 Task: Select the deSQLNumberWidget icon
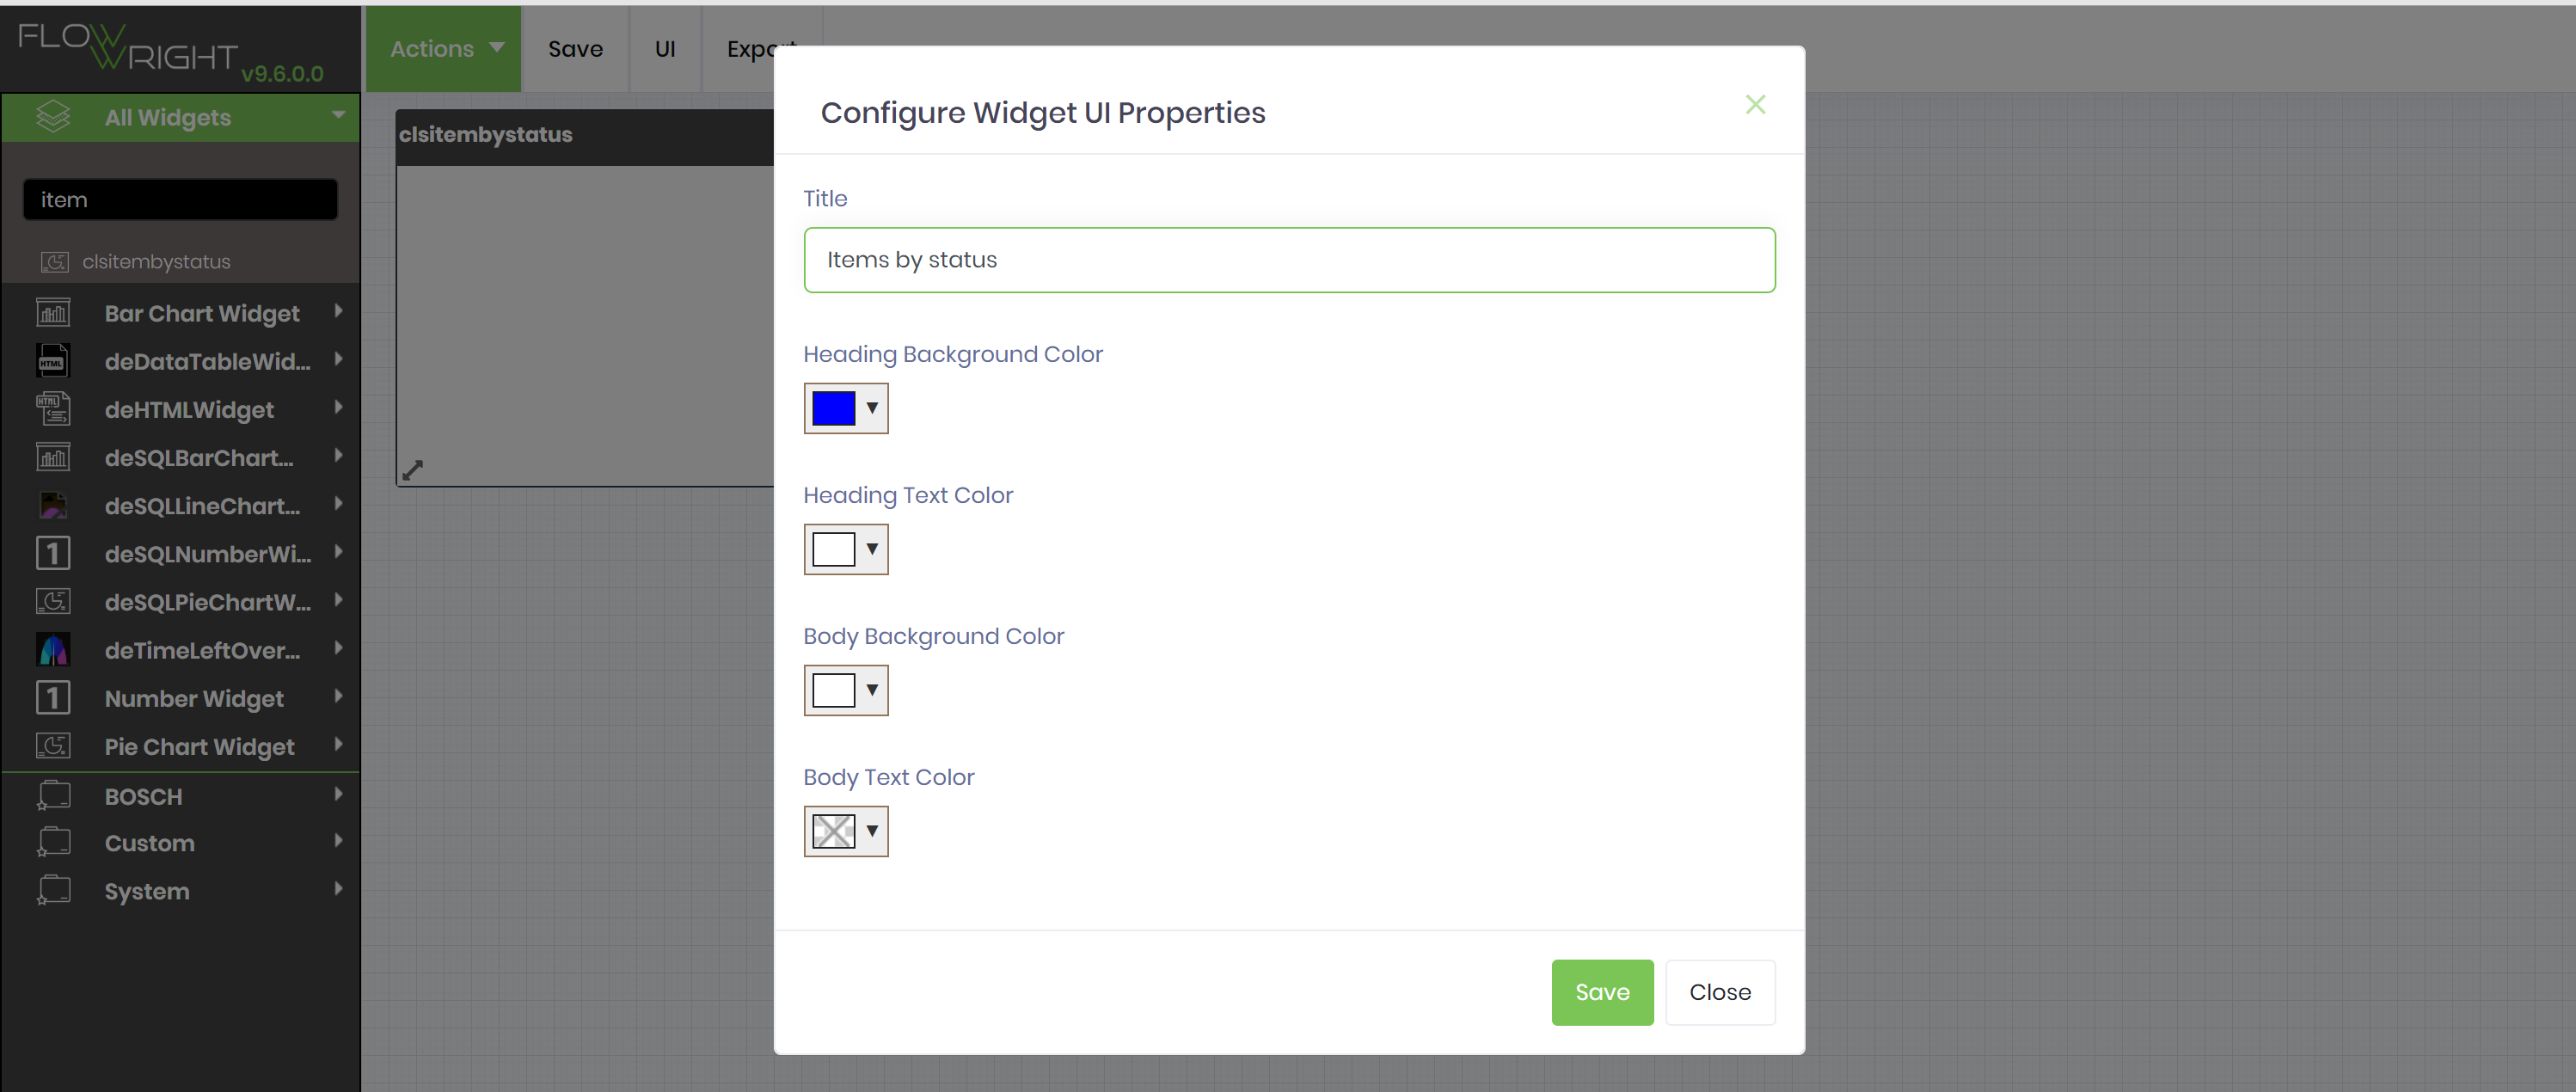pos(53,553)
